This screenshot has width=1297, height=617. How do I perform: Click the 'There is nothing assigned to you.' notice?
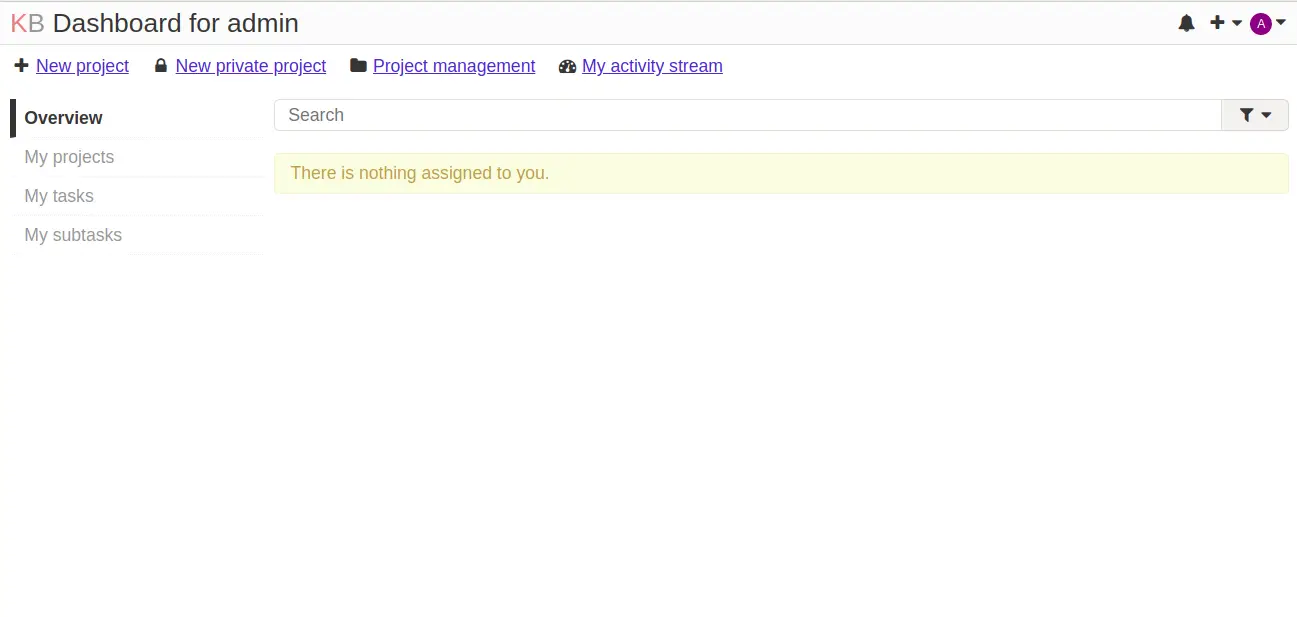781,173
